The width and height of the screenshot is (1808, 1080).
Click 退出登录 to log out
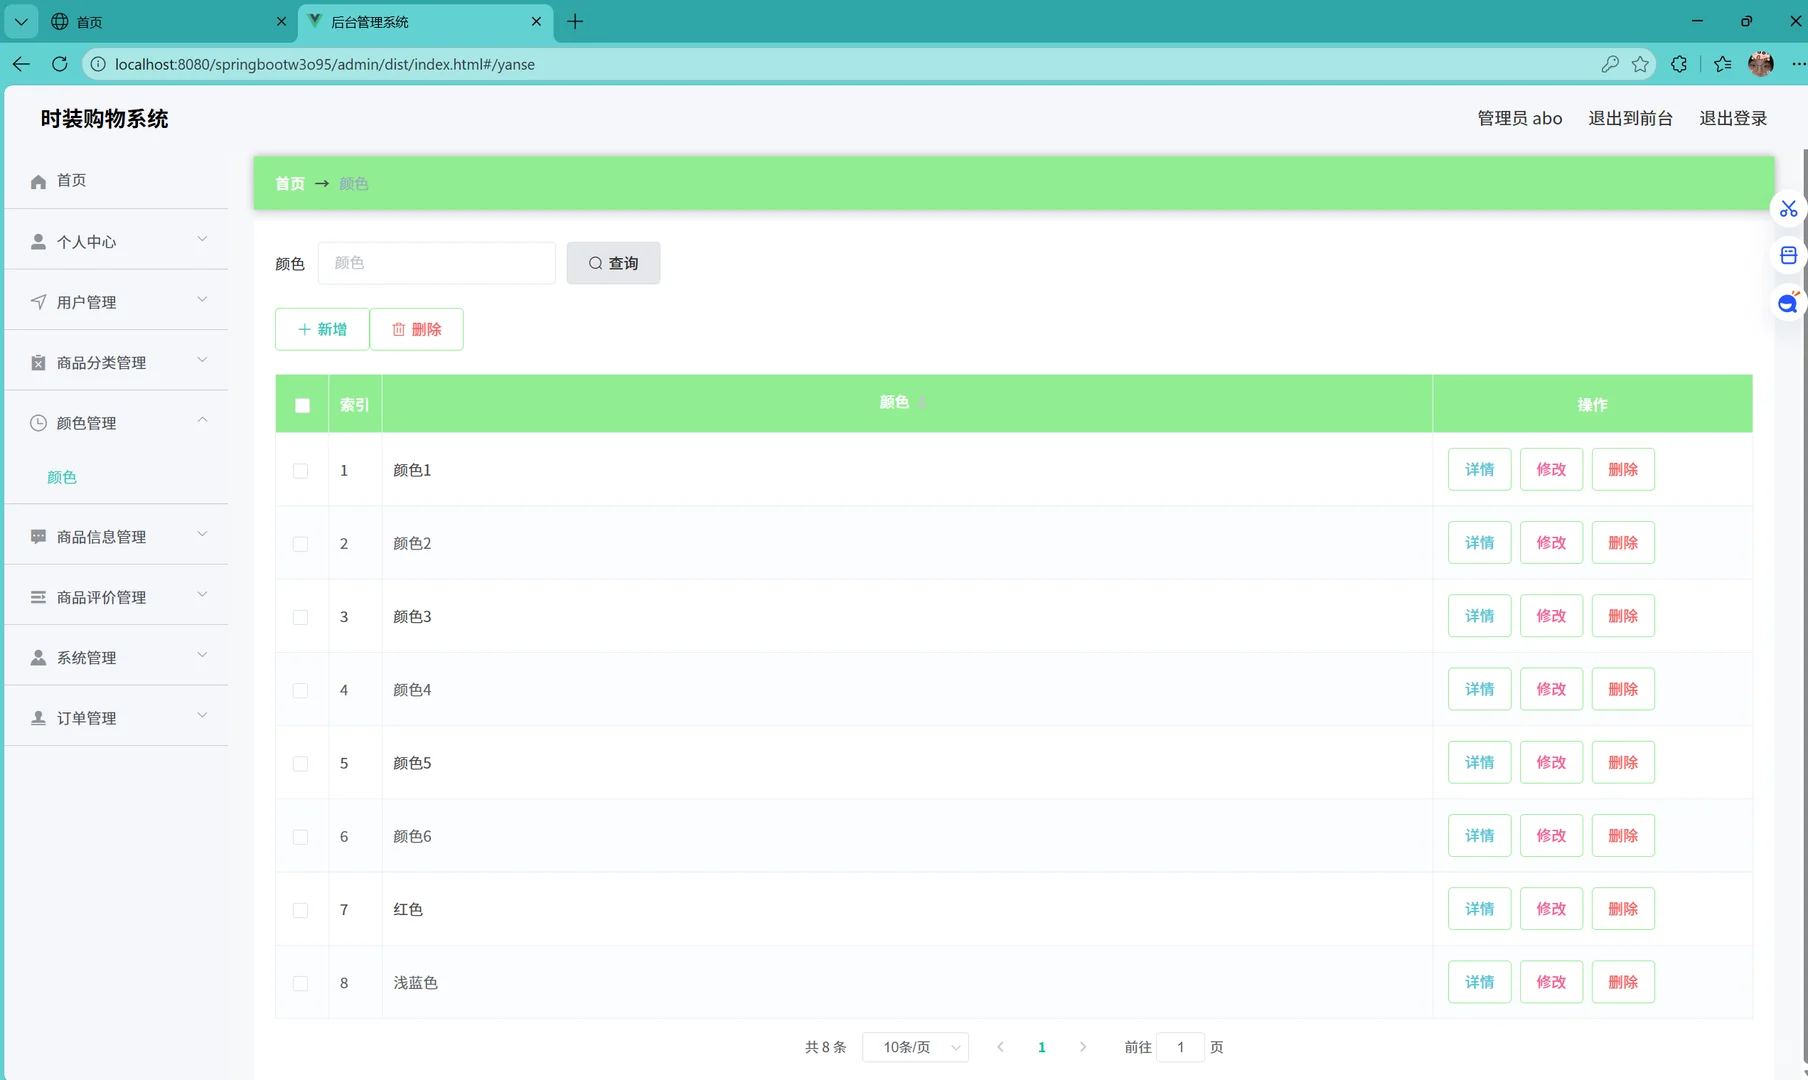1733,118
